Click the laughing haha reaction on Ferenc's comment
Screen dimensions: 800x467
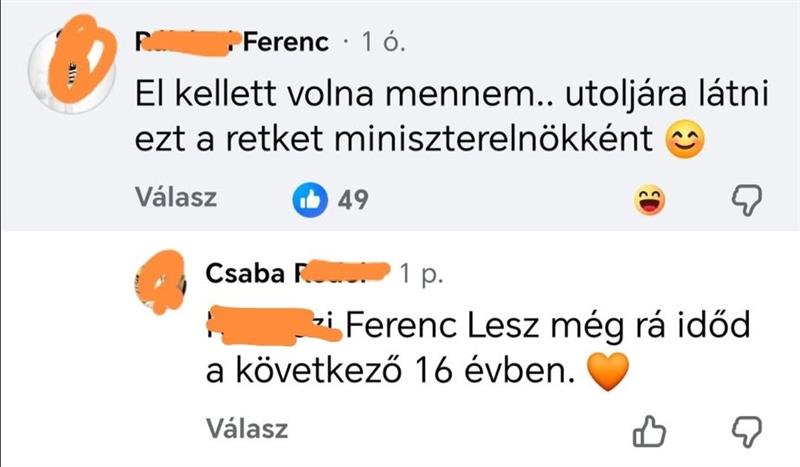(x=651, y=202)
